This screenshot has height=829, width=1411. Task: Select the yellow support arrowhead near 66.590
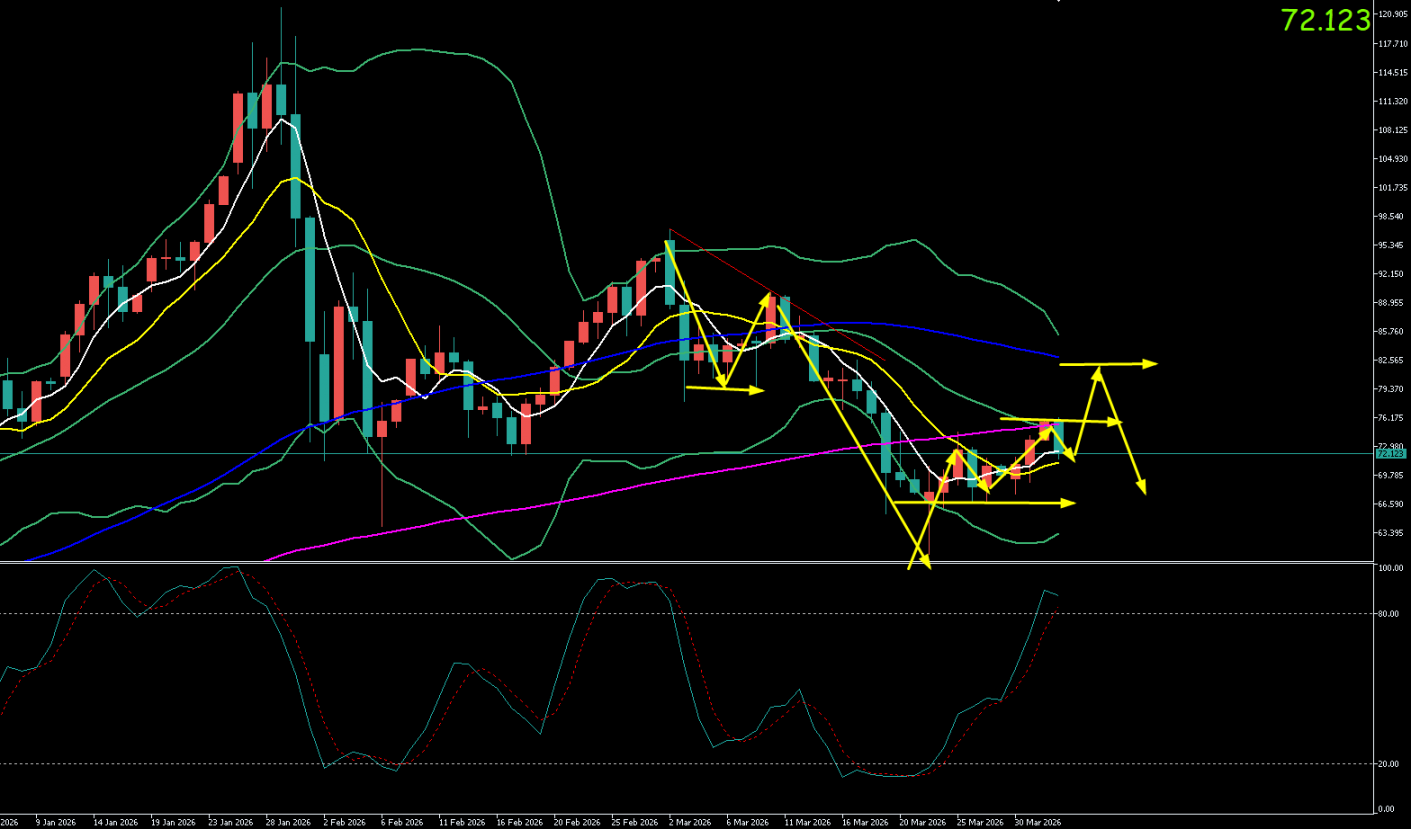[x=1069, y=503]
